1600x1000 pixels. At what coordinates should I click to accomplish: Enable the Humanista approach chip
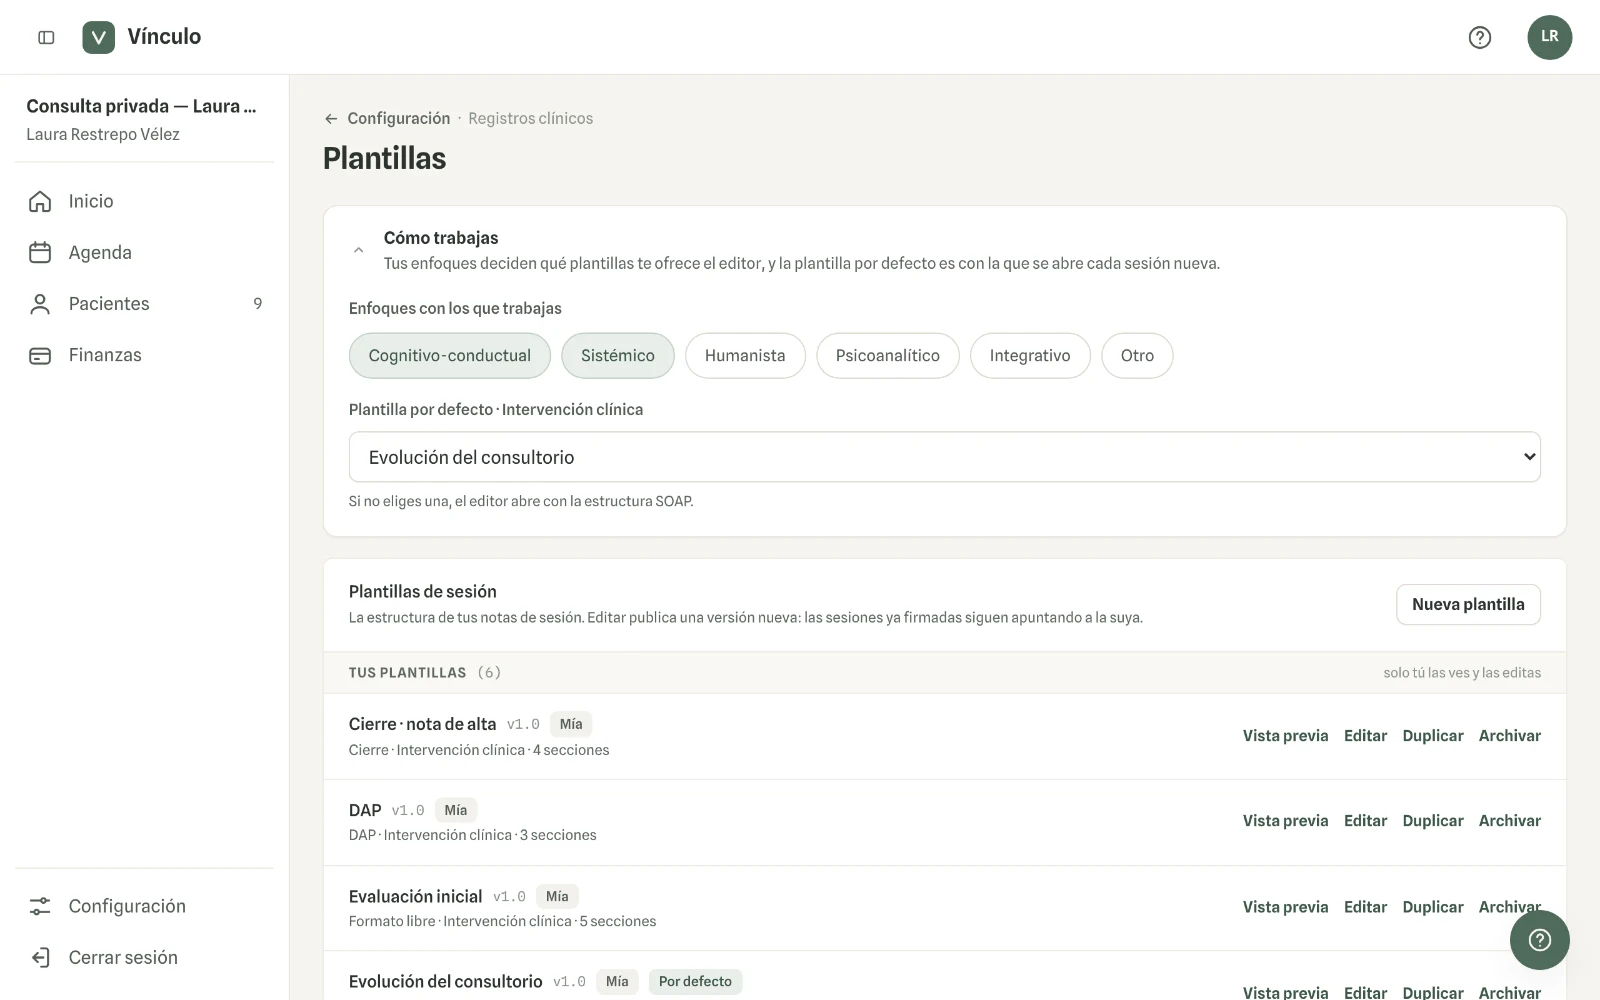pyautogui.click(x=745, y=355)
